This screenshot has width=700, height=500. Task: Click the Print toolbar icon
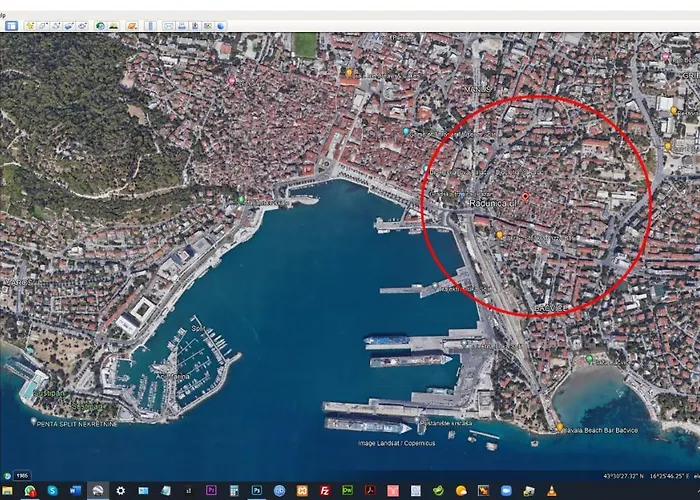click(x=181, y=25)
